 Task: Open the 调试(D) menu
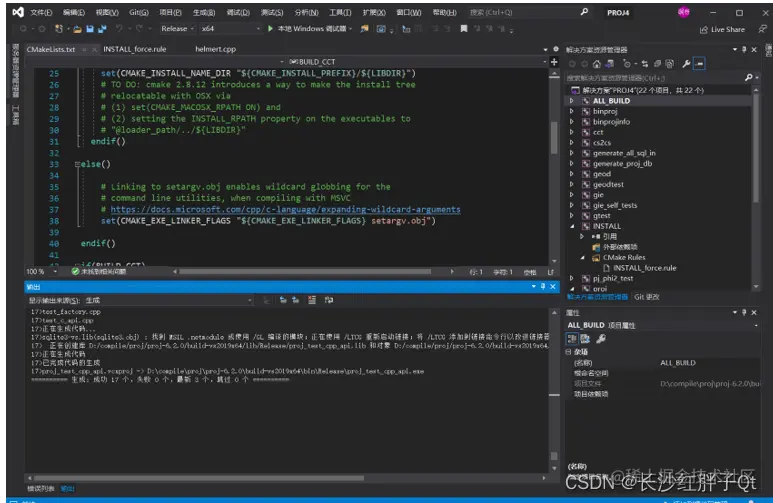pos(238,12)
